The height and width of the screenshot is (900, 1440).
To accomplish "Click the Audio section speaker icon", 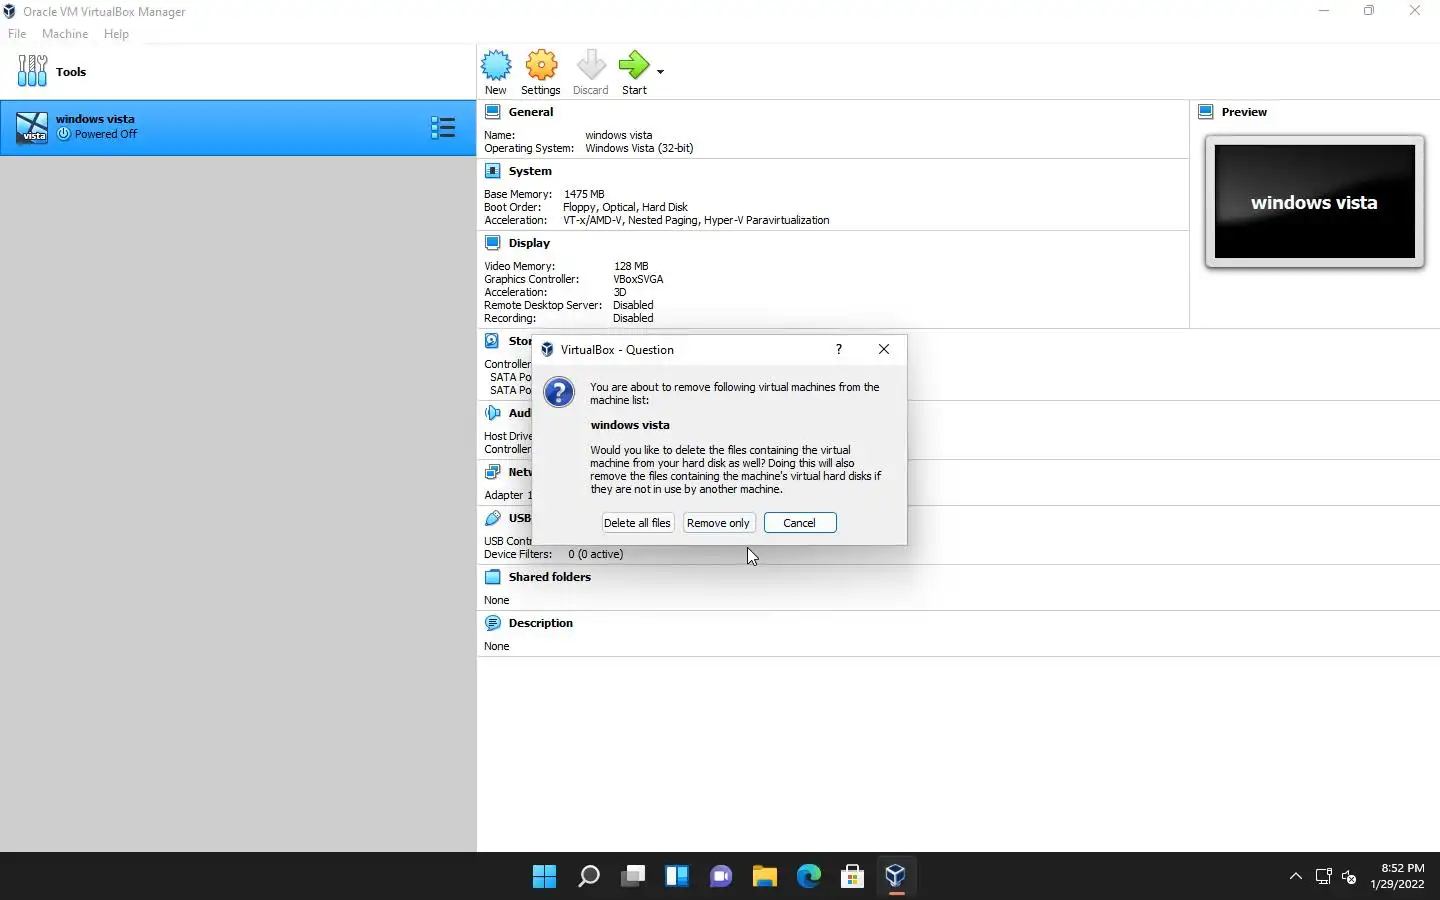I will [492, 413].
